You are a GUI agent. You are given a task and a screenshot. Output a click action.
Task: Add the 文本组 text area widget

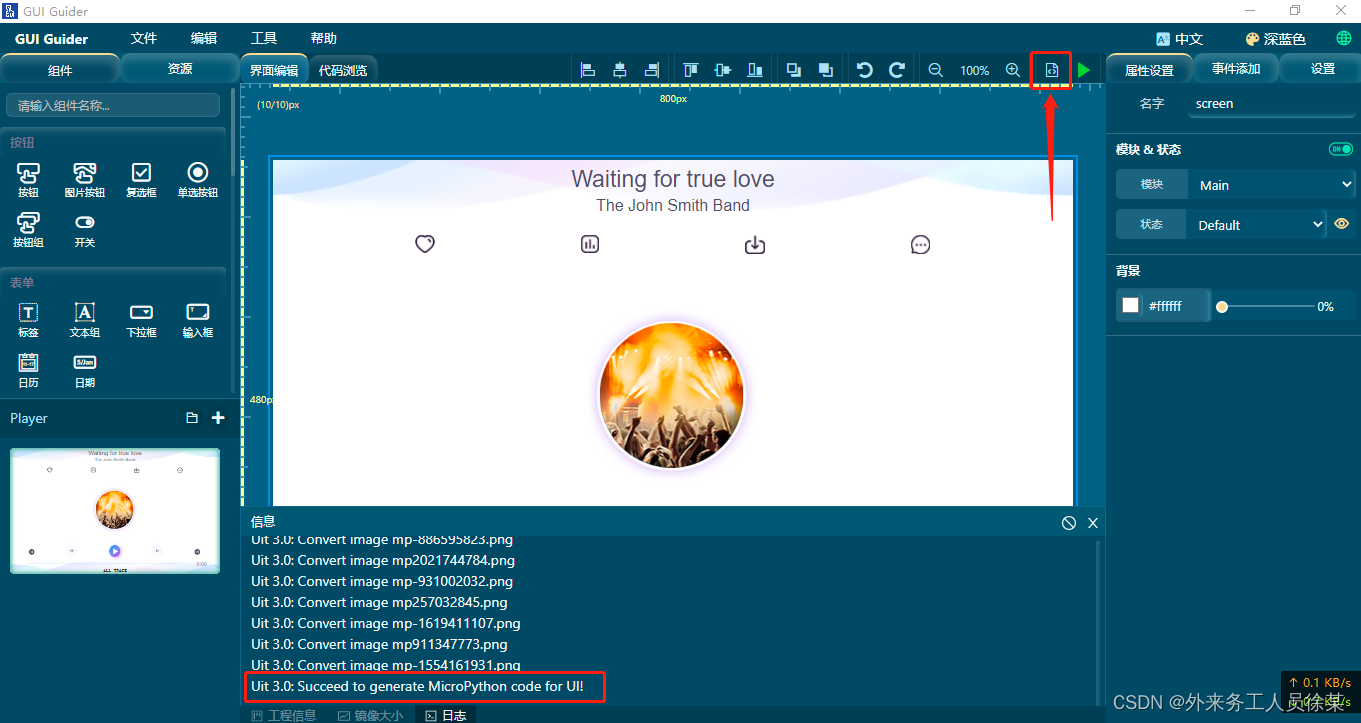(85, 320)
